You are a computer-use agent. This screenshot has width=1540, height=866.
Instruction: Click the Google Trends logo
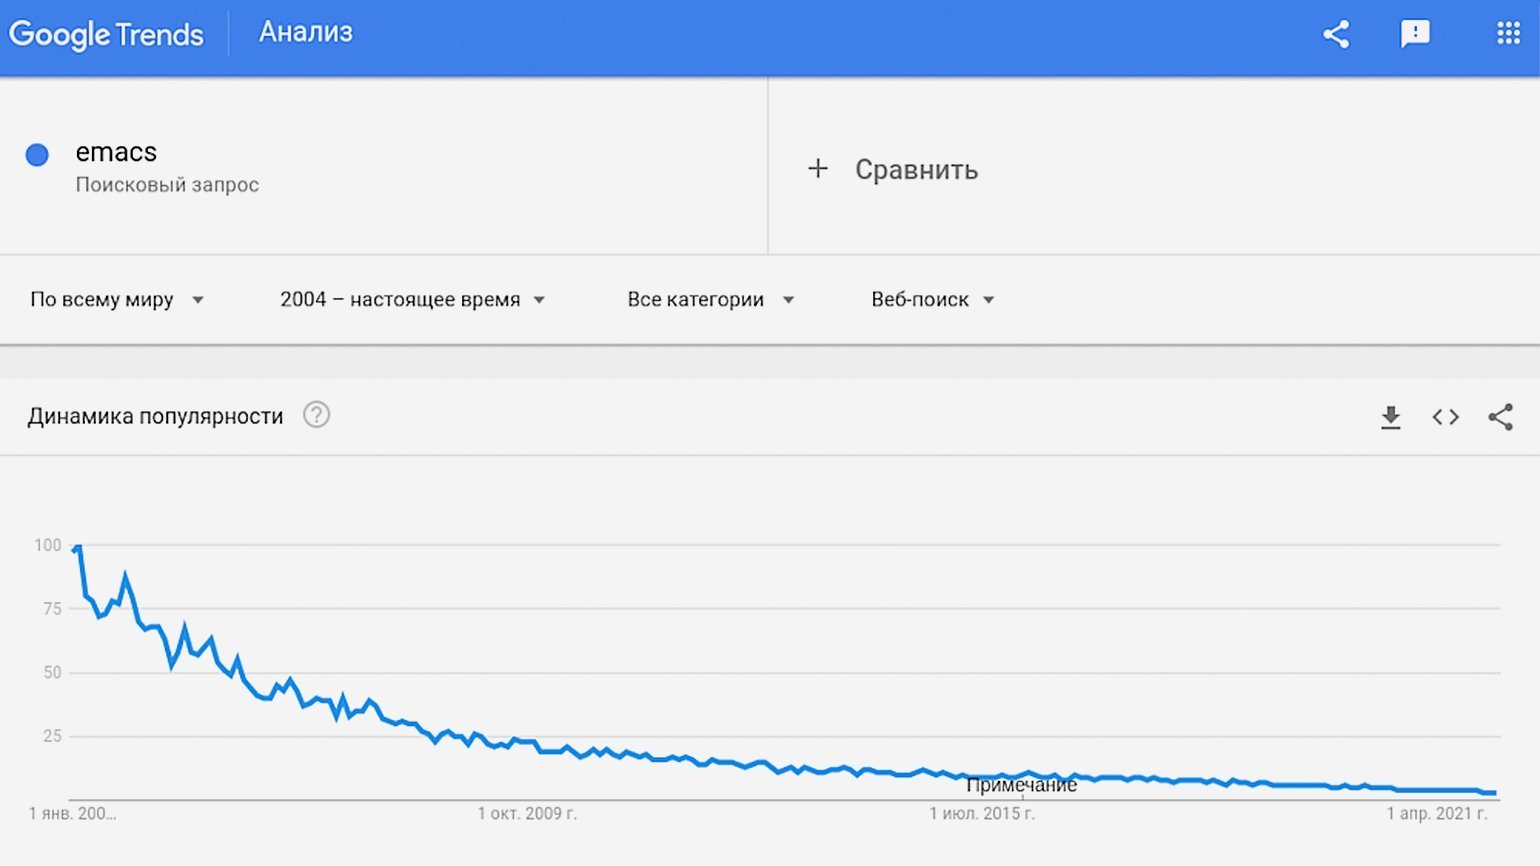pos(106,35)
